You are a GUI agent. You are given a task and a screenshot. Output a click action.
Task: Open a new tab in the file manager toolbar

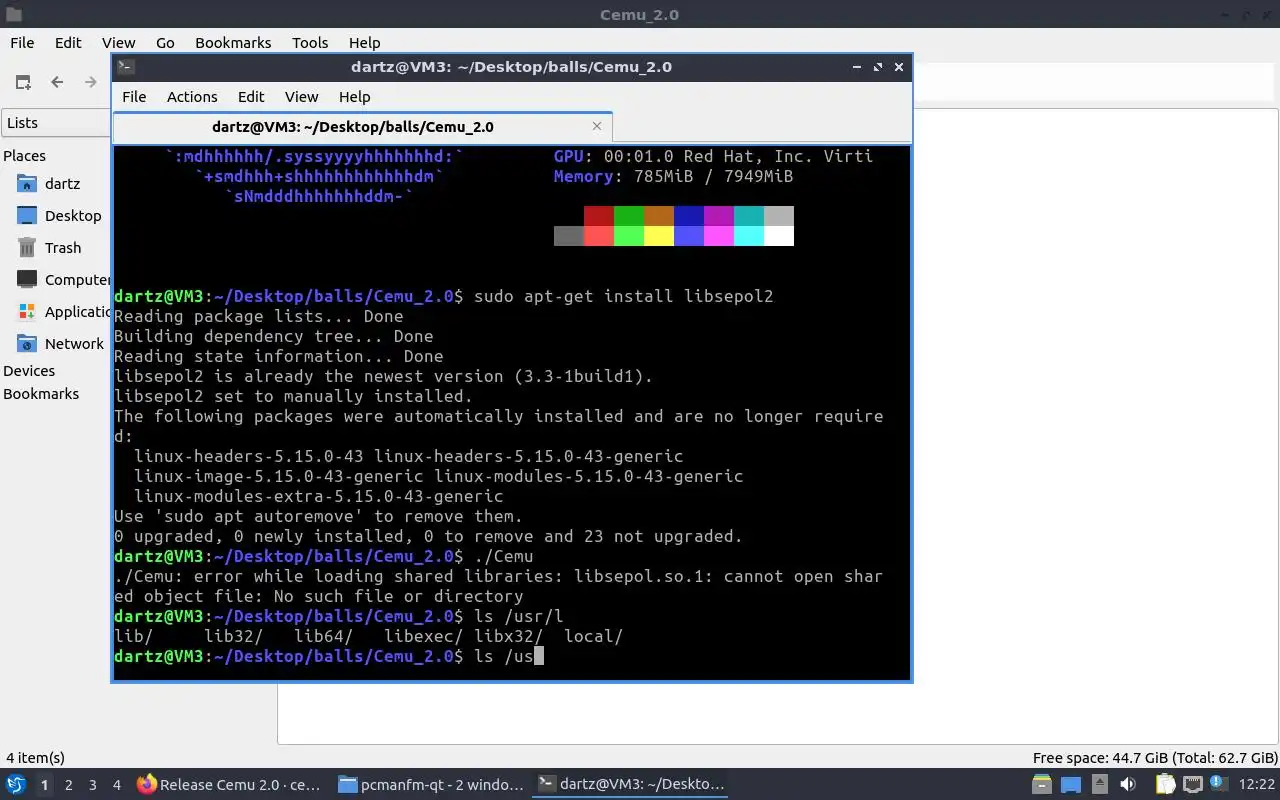click(23, 82)
